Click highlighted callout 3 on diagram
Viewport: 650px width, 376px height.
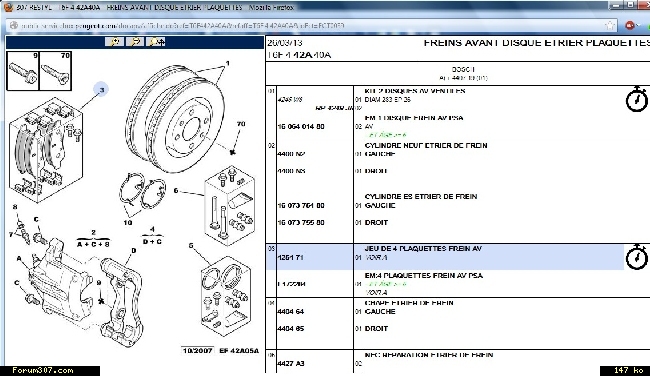[101, 90]
